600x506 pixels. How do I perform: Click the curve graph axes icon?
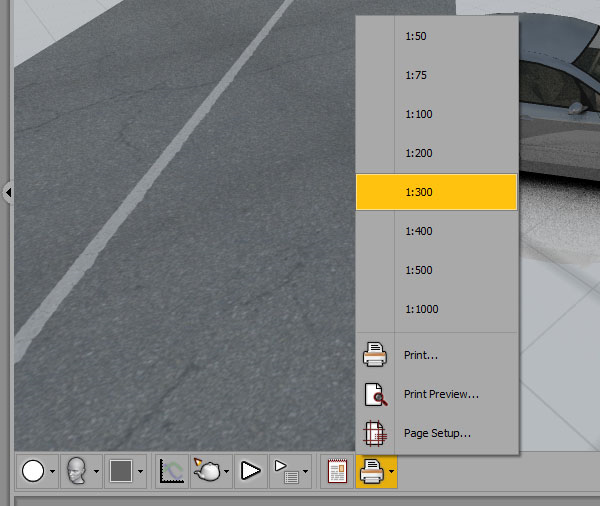172,471
